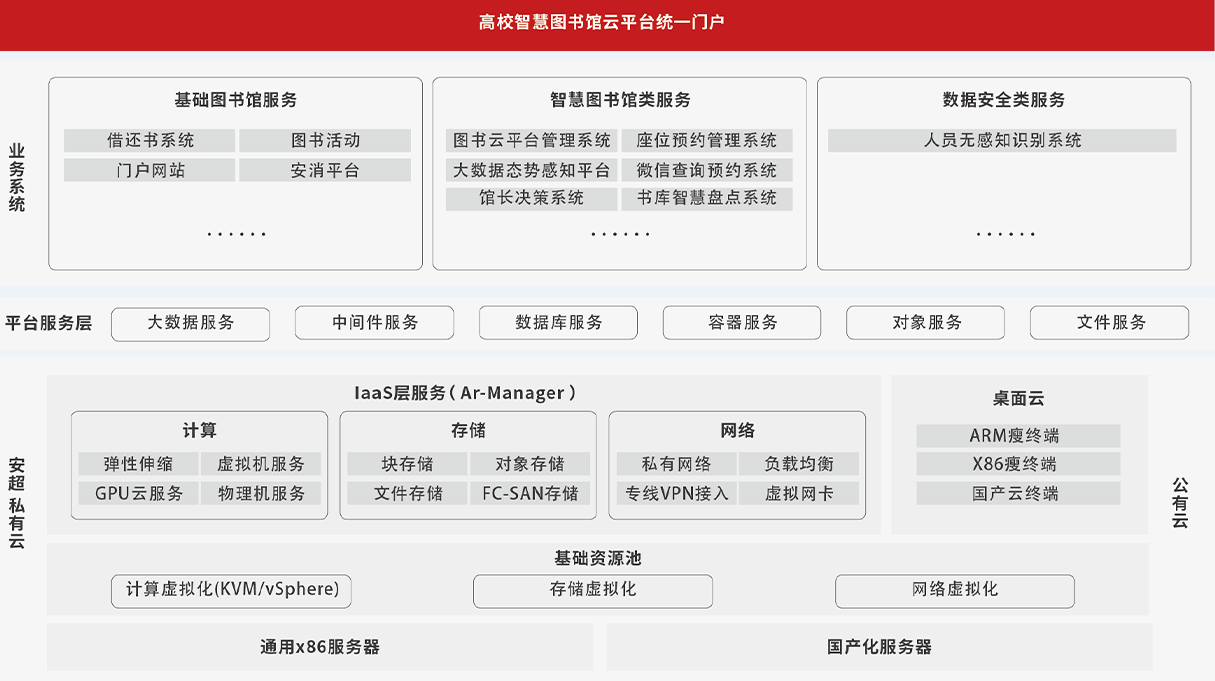Image resolution: width=1215 pixels, height=681 pixels.
Task: Click the 图书活动 item
Action: coord(325,141)
